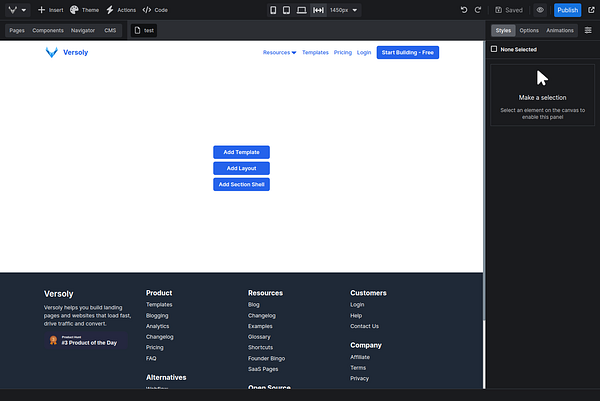Switch to the Animations panel tab
Screen dimensions: 600x401
click(x=560, y=31)
